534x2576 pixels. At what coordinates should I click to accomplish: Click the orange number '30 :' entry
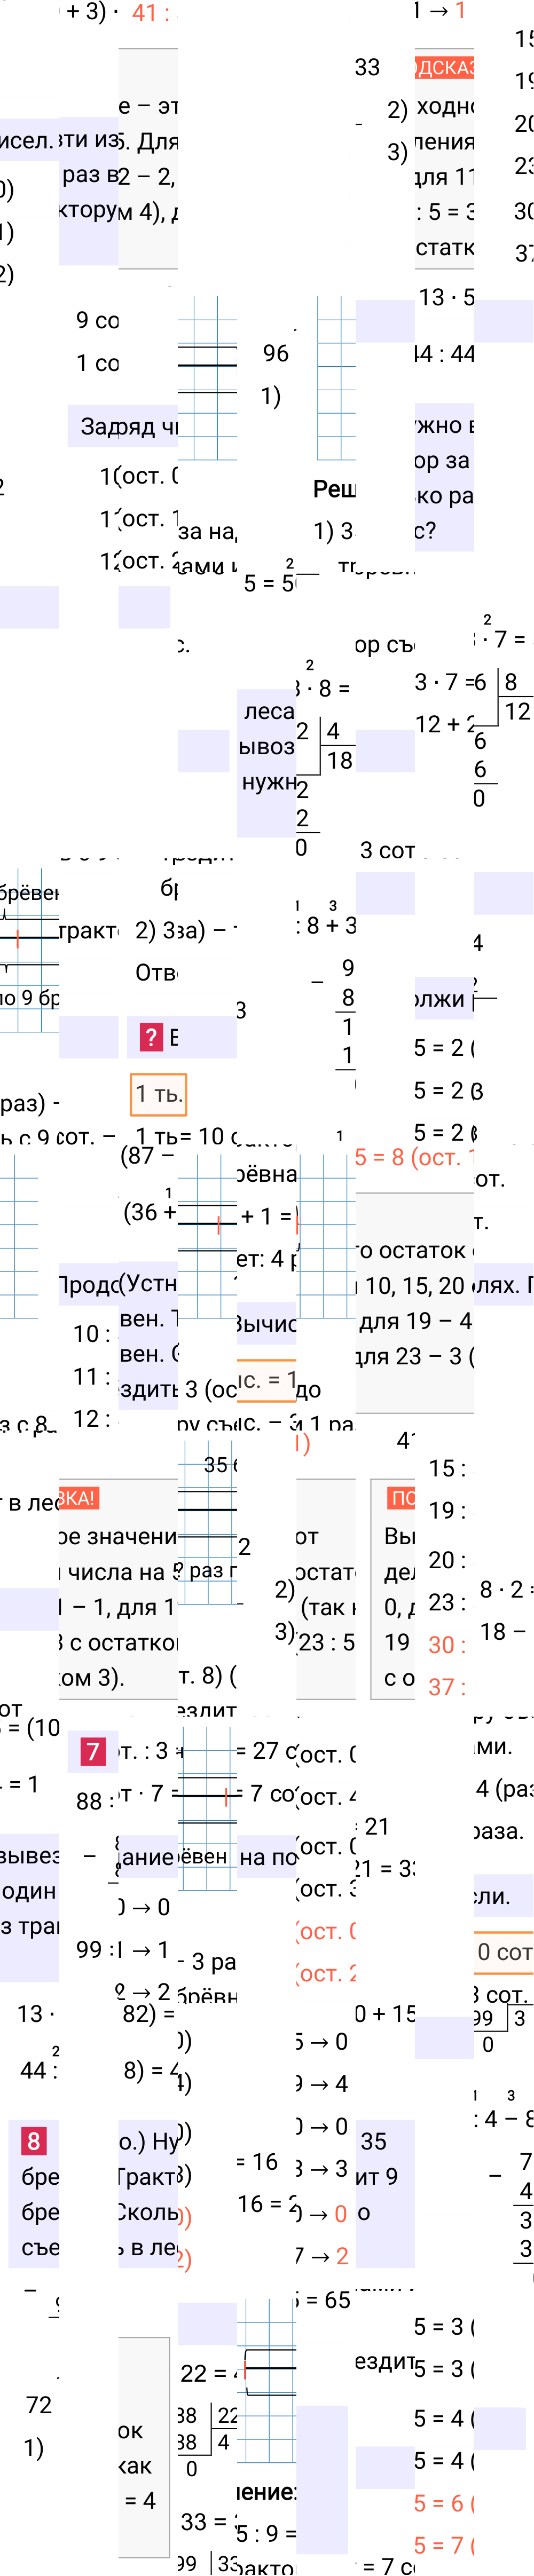pyautogui.click(x=447, y=1644)
